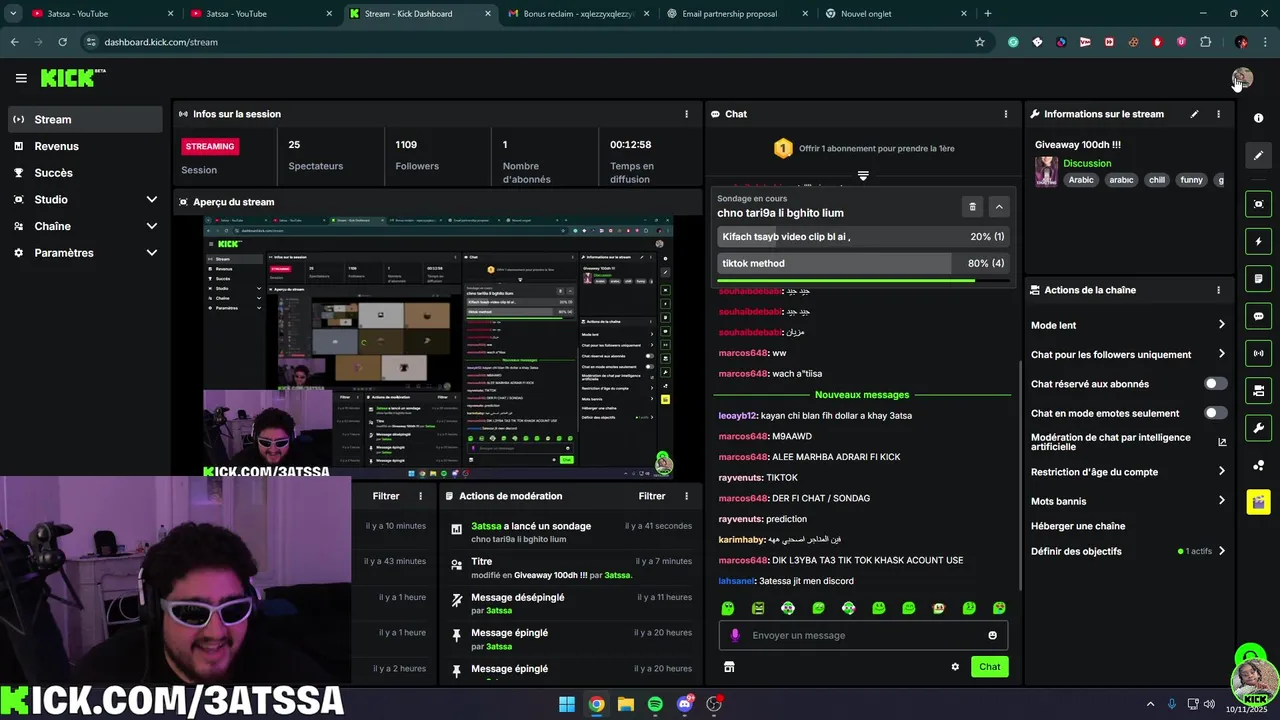Edit stream information with the pencil icon

[1194, 114]
